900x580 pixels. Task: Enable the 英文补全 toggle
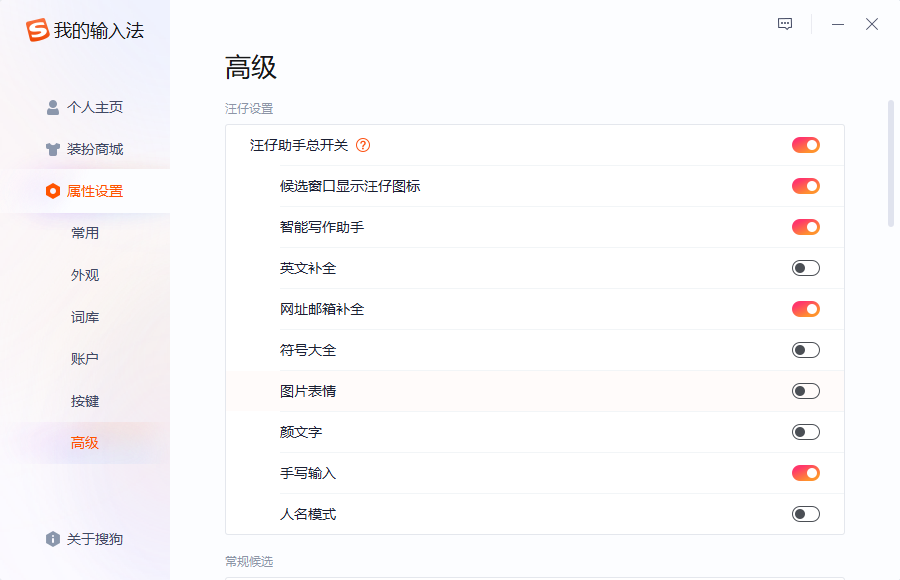click(x=806, y=268)
